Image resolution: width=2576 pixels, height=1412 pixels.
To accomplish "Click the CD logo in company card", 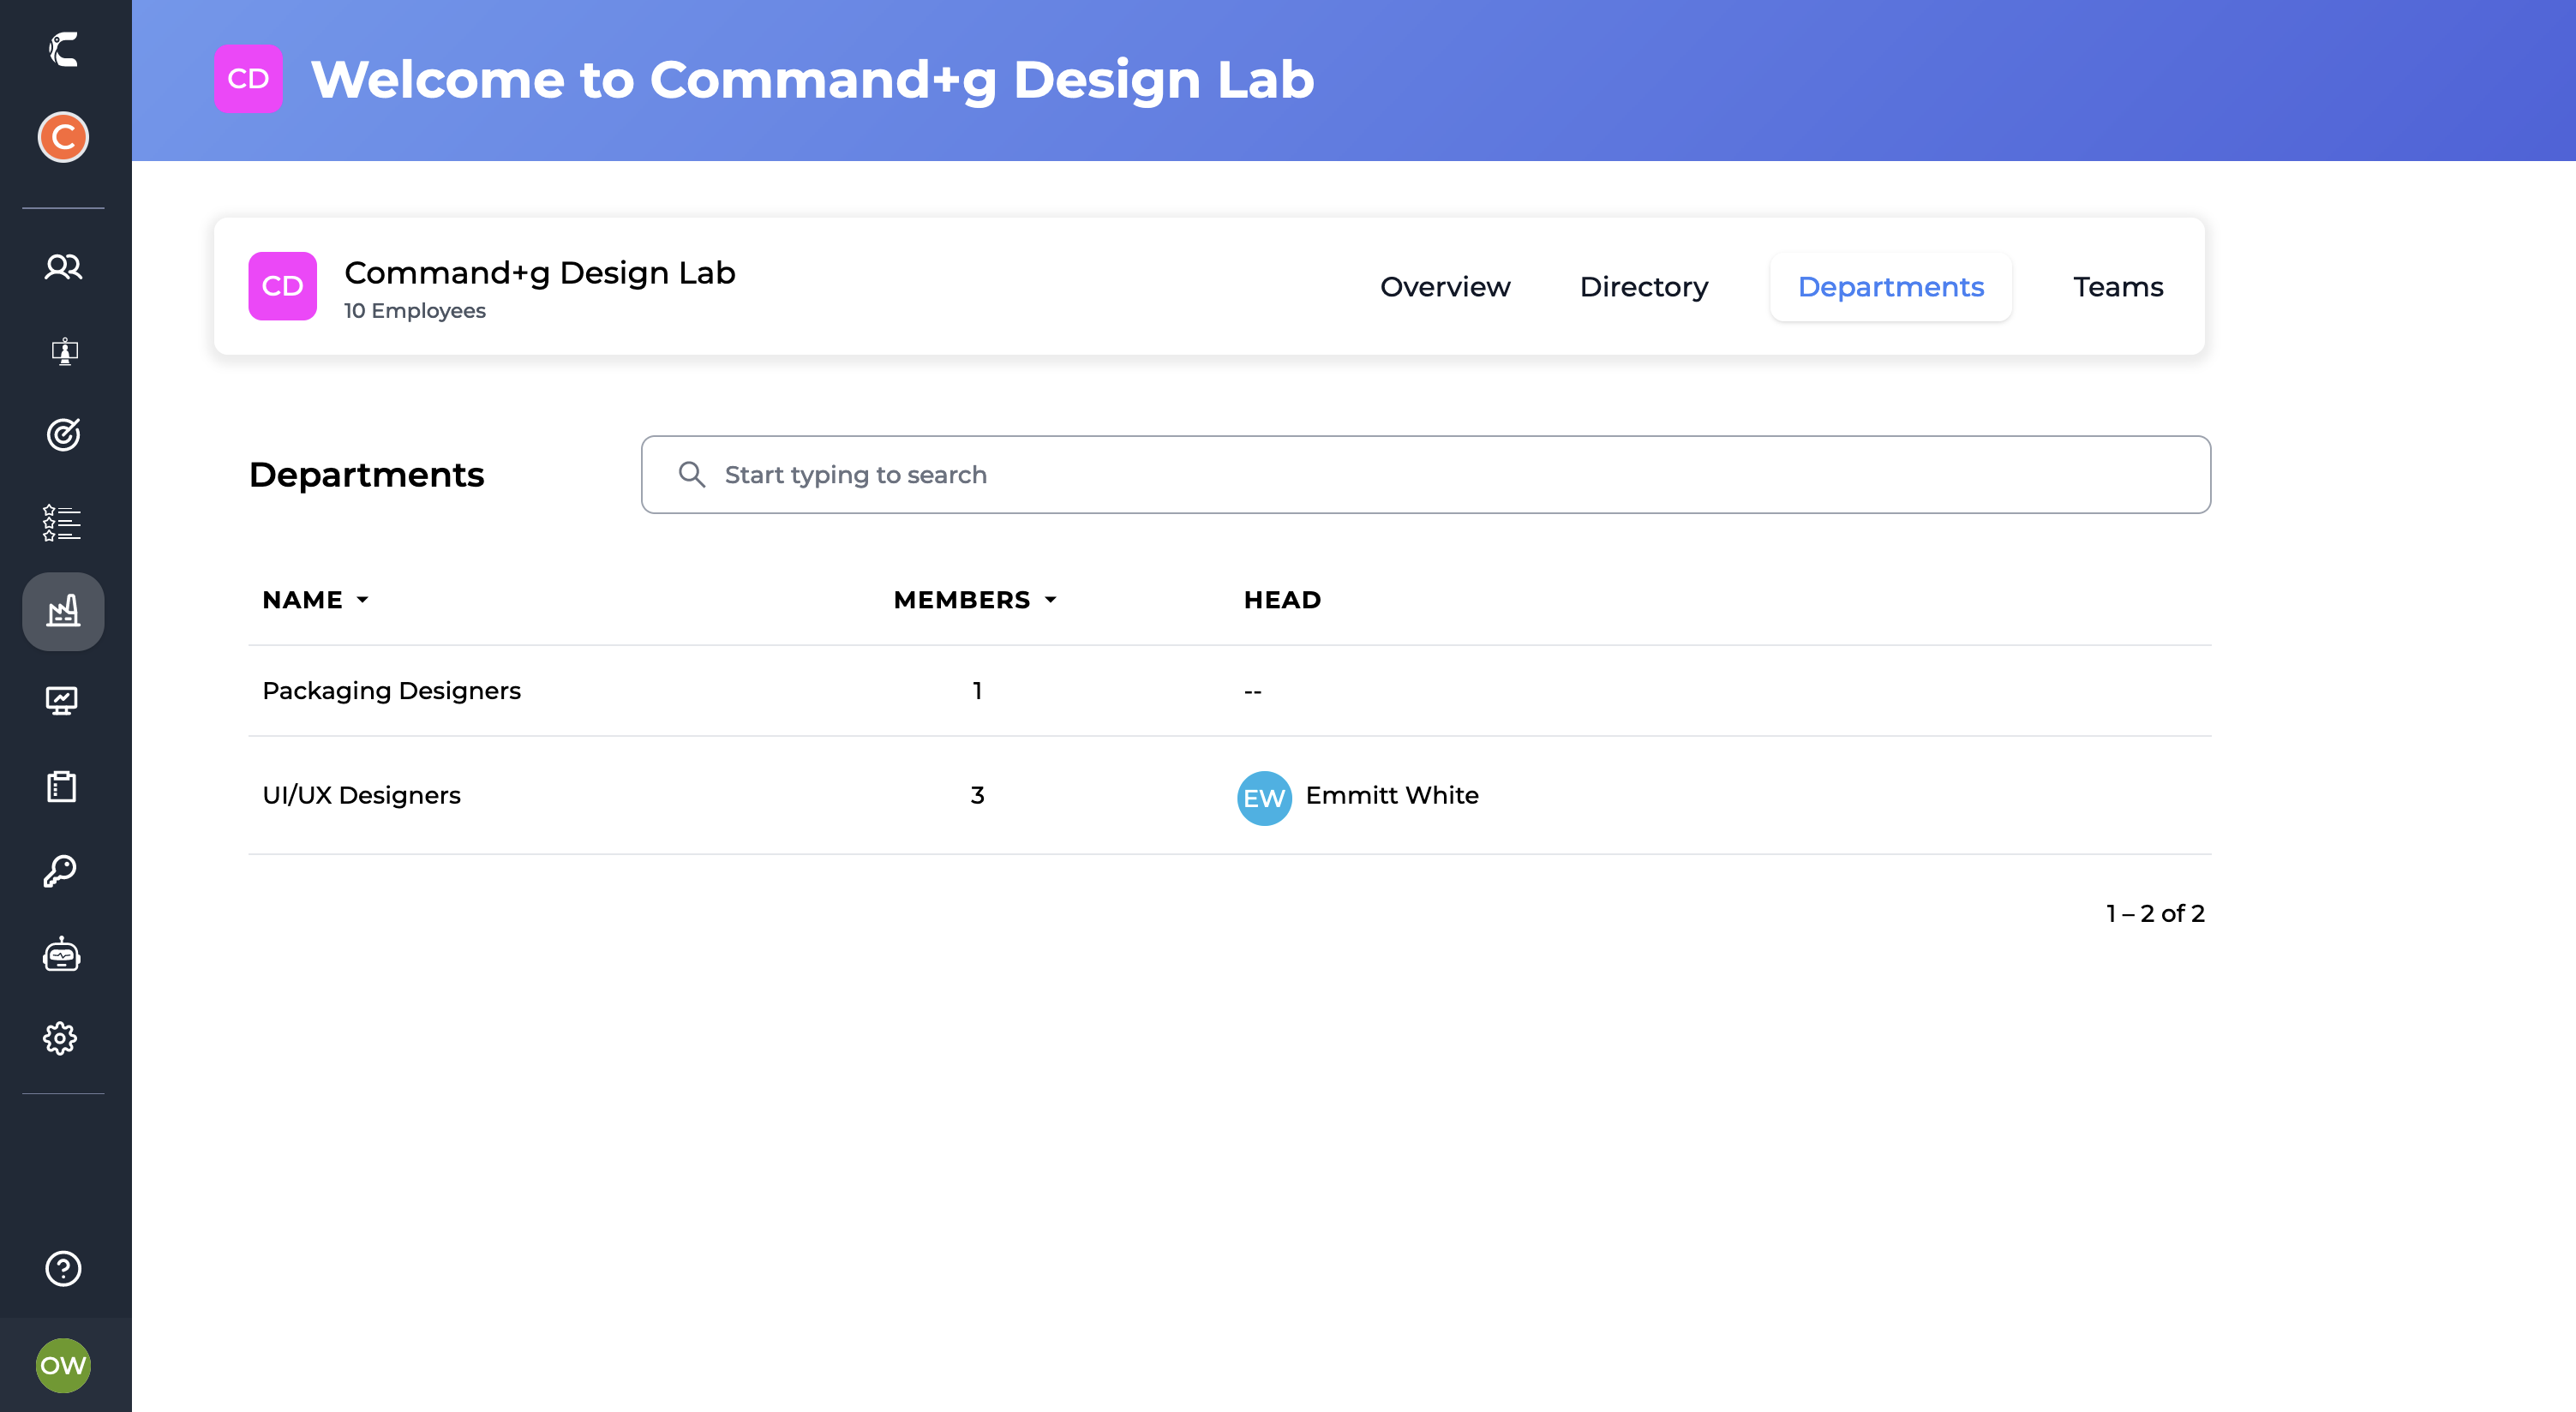I will click(x=283, y=286).
